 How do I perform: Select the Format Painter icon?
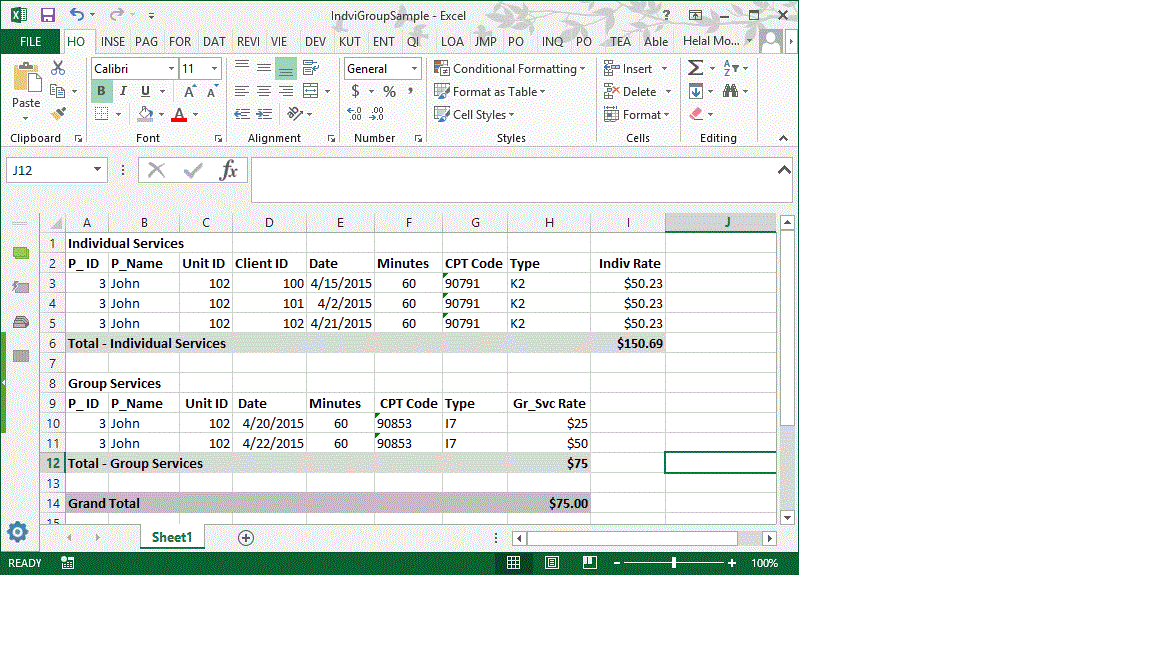point(57,112)
